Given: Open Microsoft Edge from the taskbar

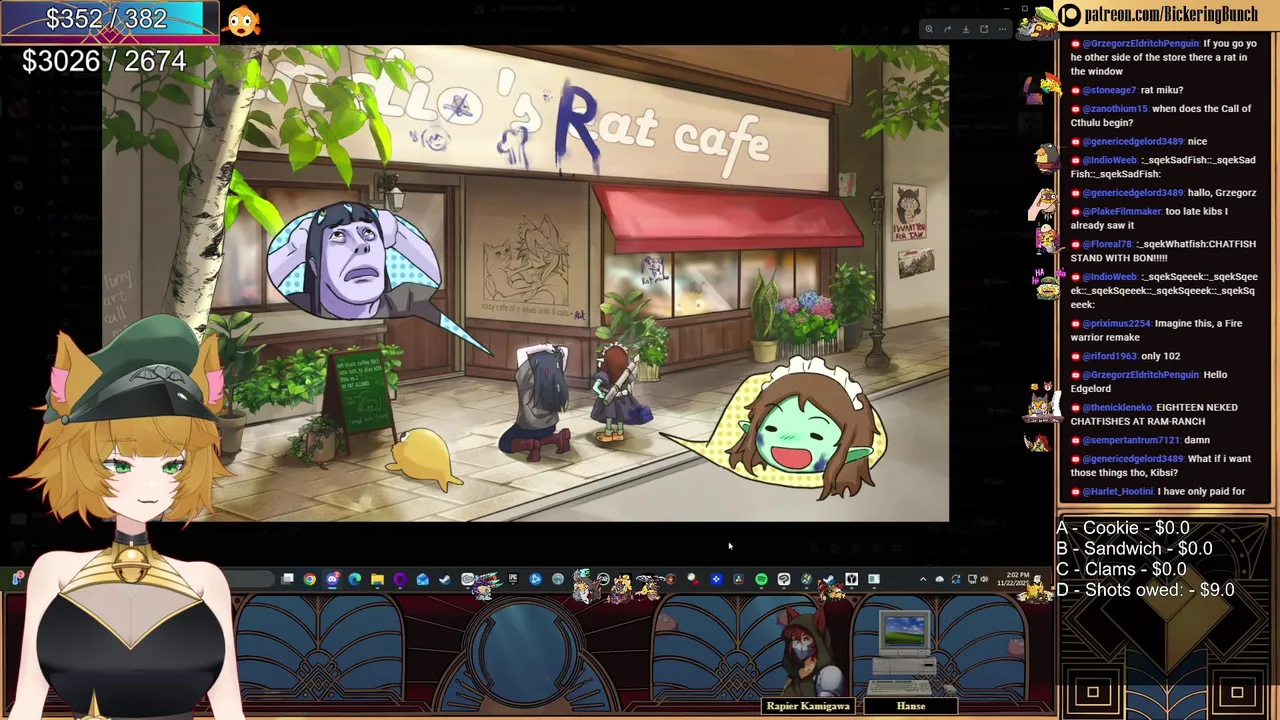Looking at the screenshot, I should coord(354,579).
